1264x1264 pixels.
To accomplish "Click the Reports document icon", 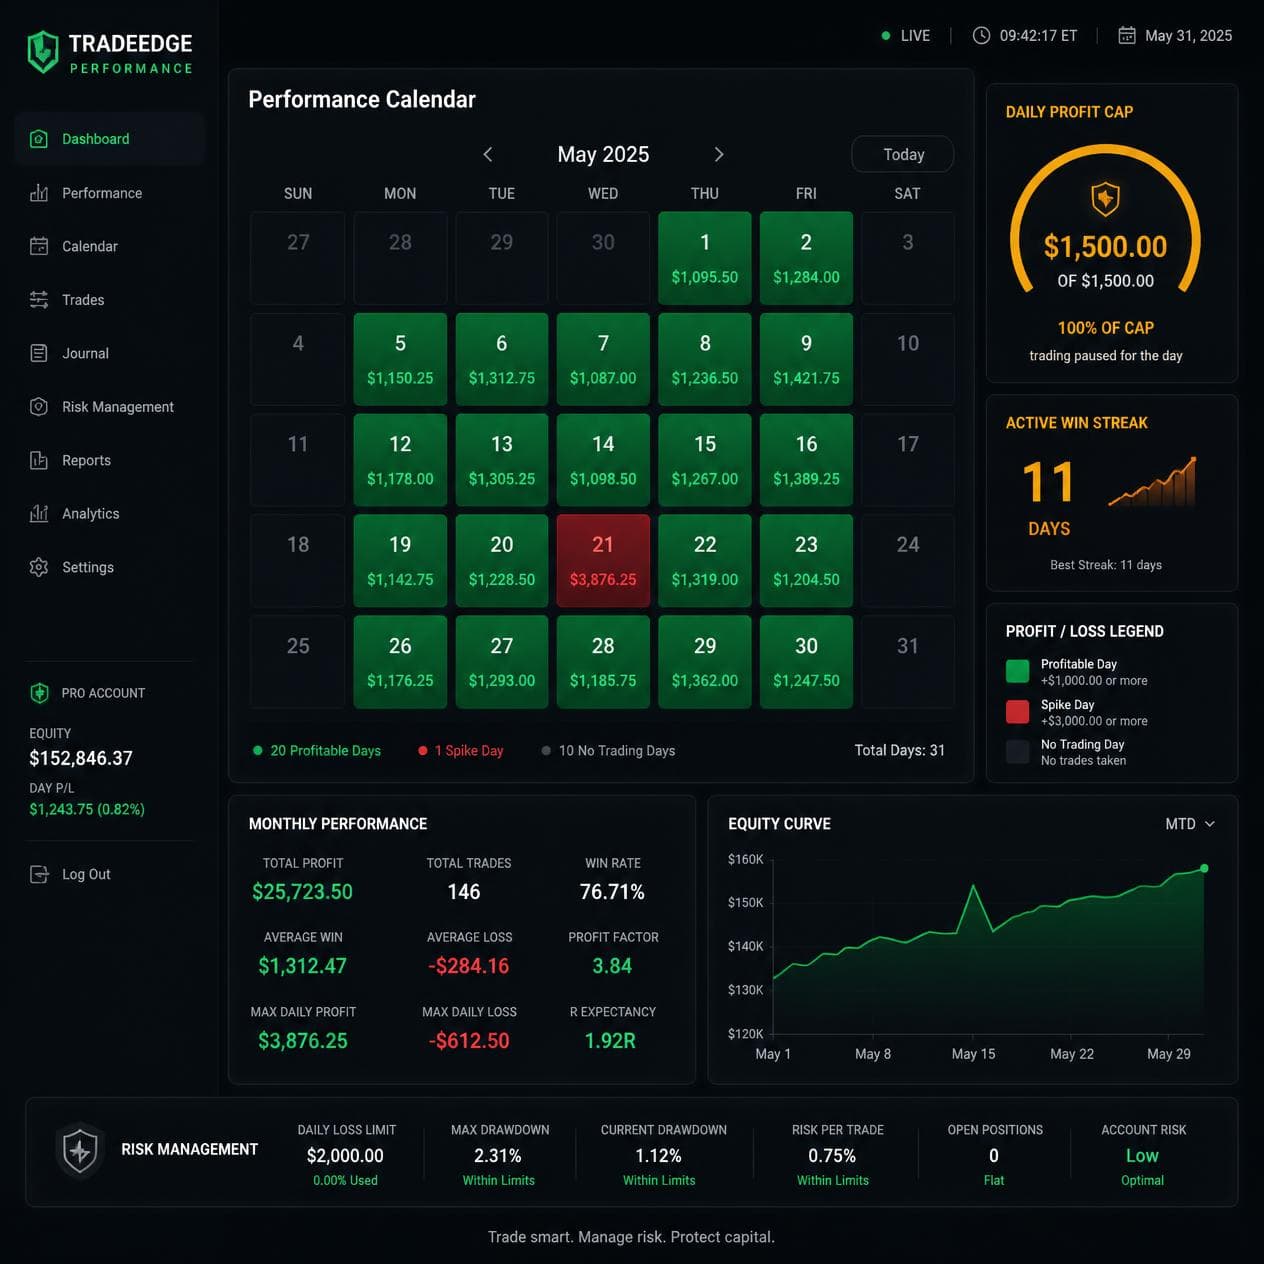I will tap(39, 460).
